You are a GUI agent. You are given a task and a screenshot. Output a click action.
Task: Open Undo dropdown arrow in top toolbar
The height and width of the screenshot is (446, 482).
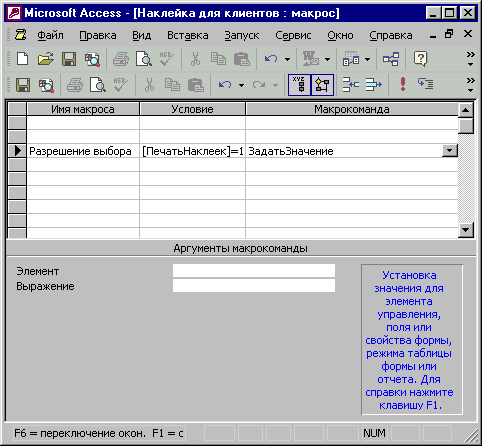pos(287,60)
